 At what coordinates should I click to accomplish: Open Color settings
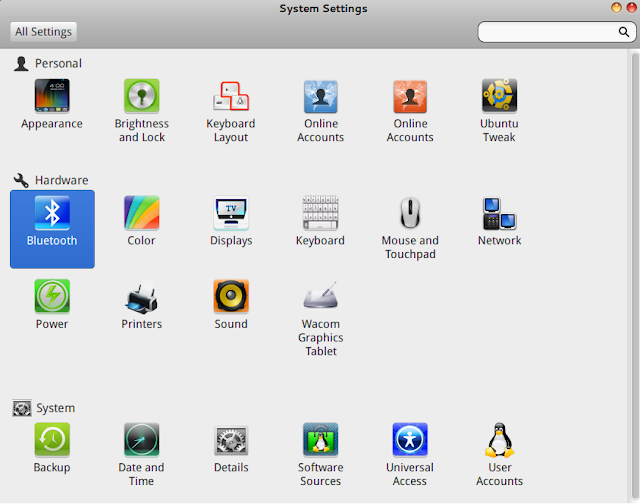point(141,221)
